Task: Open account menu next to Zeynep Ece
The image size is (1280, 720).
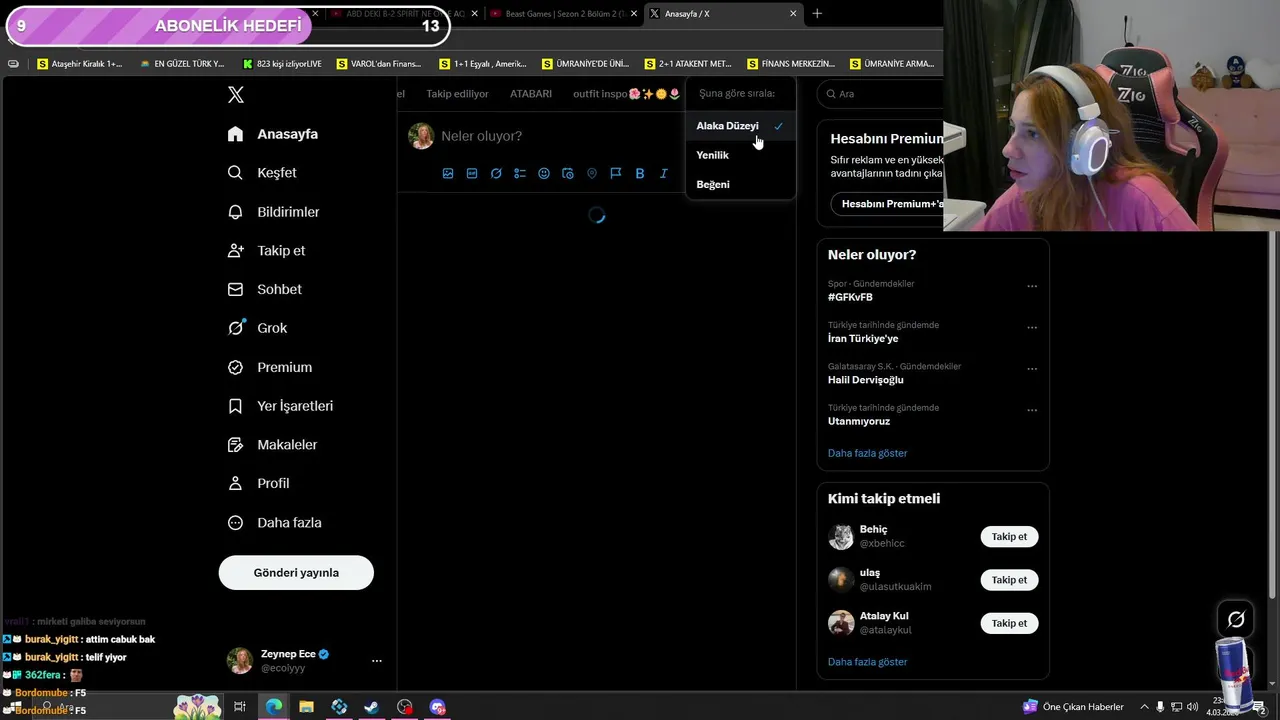Action: coord(376,661)
